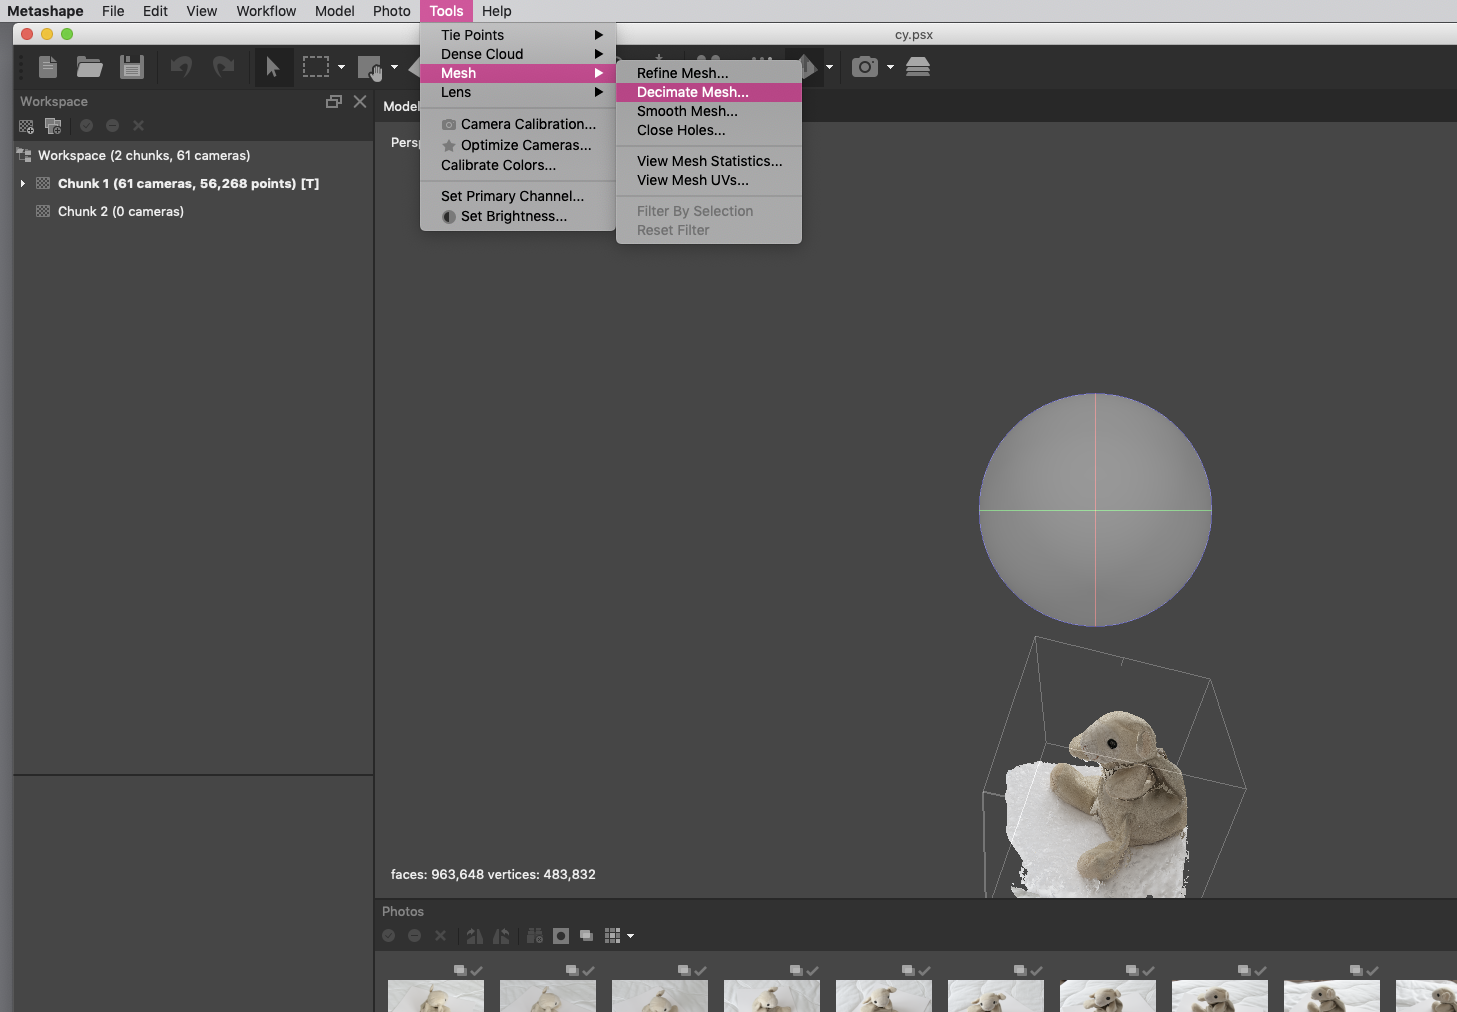Select Chunk 2 in the Workspace tree

pos(120,212)
